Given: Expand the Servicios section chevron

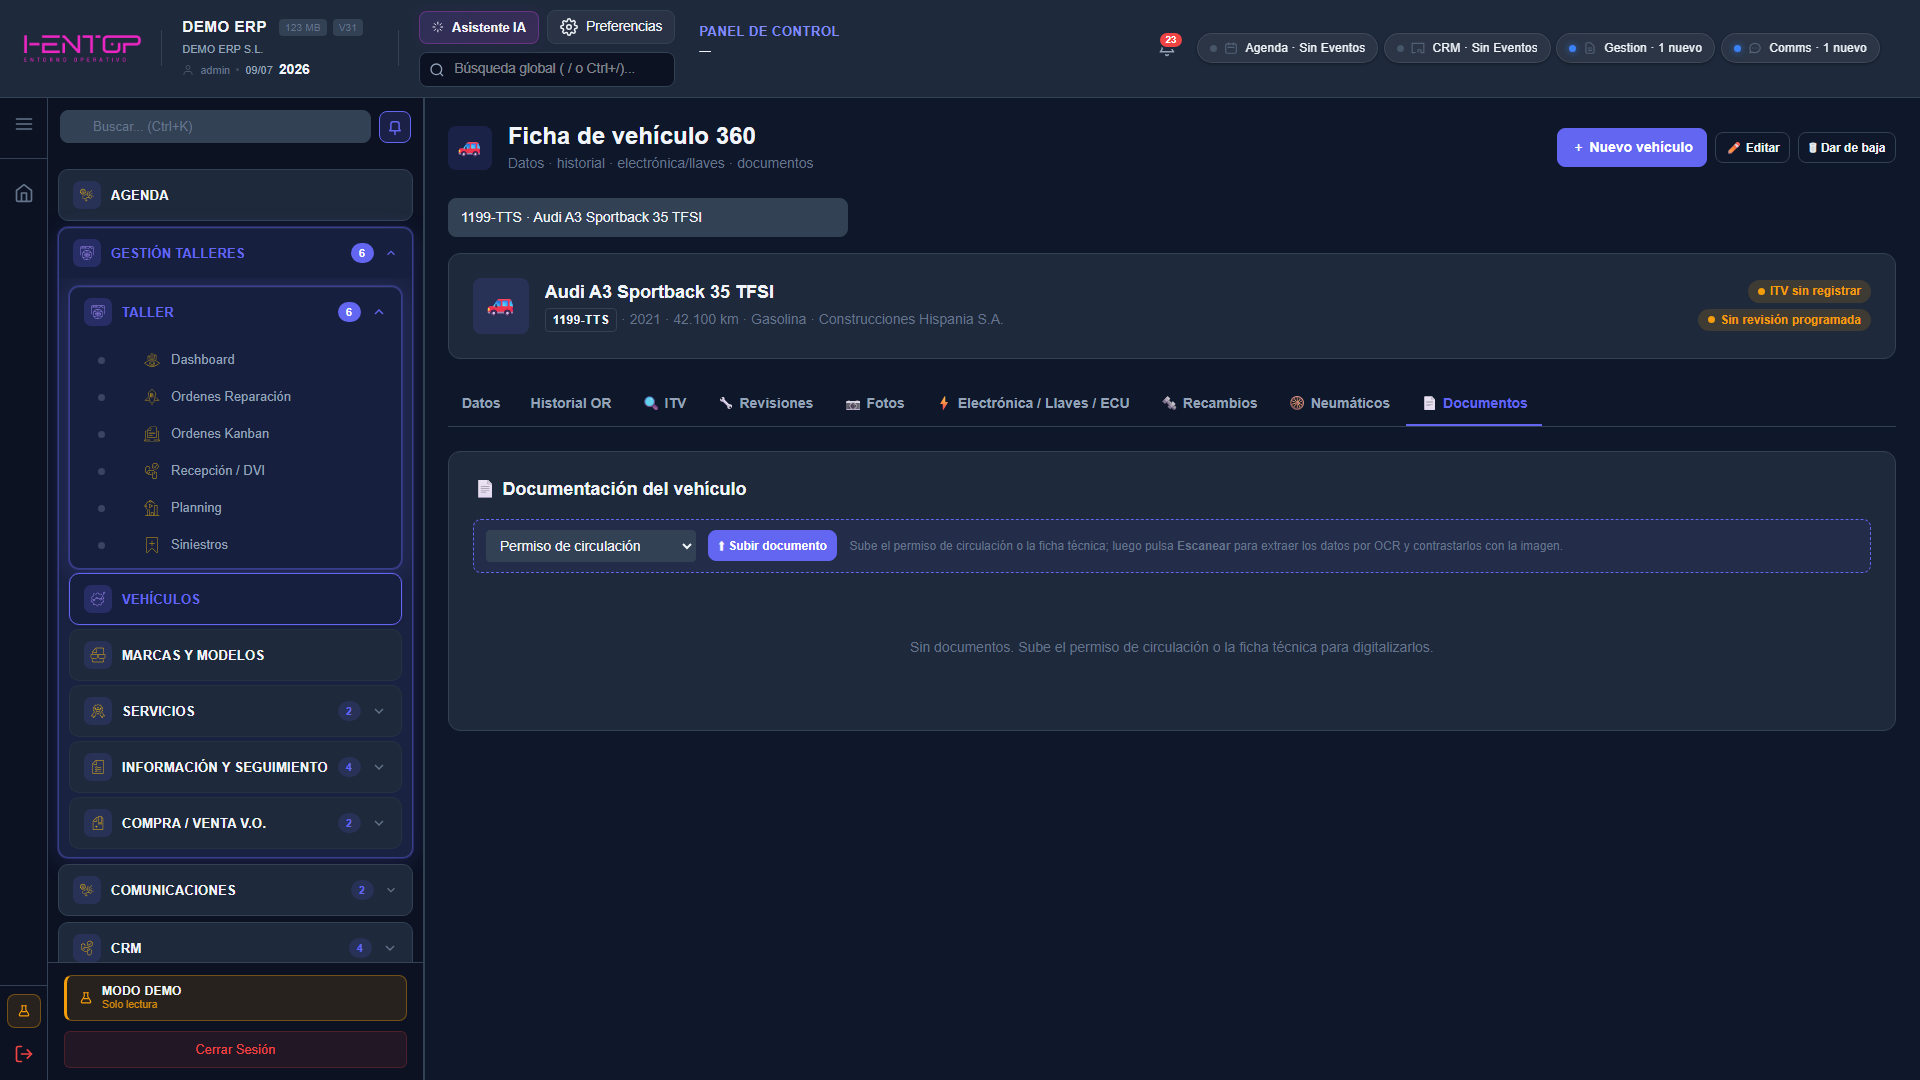Looking at the screenshot, I should [x=379, y=711].
